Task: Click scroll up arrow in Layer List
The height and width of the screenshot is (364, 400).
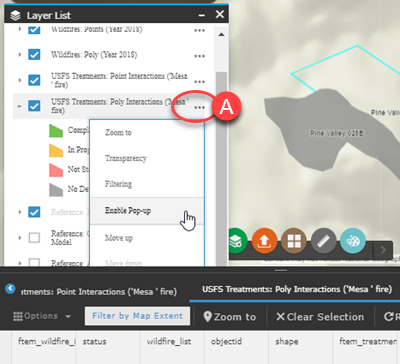Action: click(x=221, y=34)
